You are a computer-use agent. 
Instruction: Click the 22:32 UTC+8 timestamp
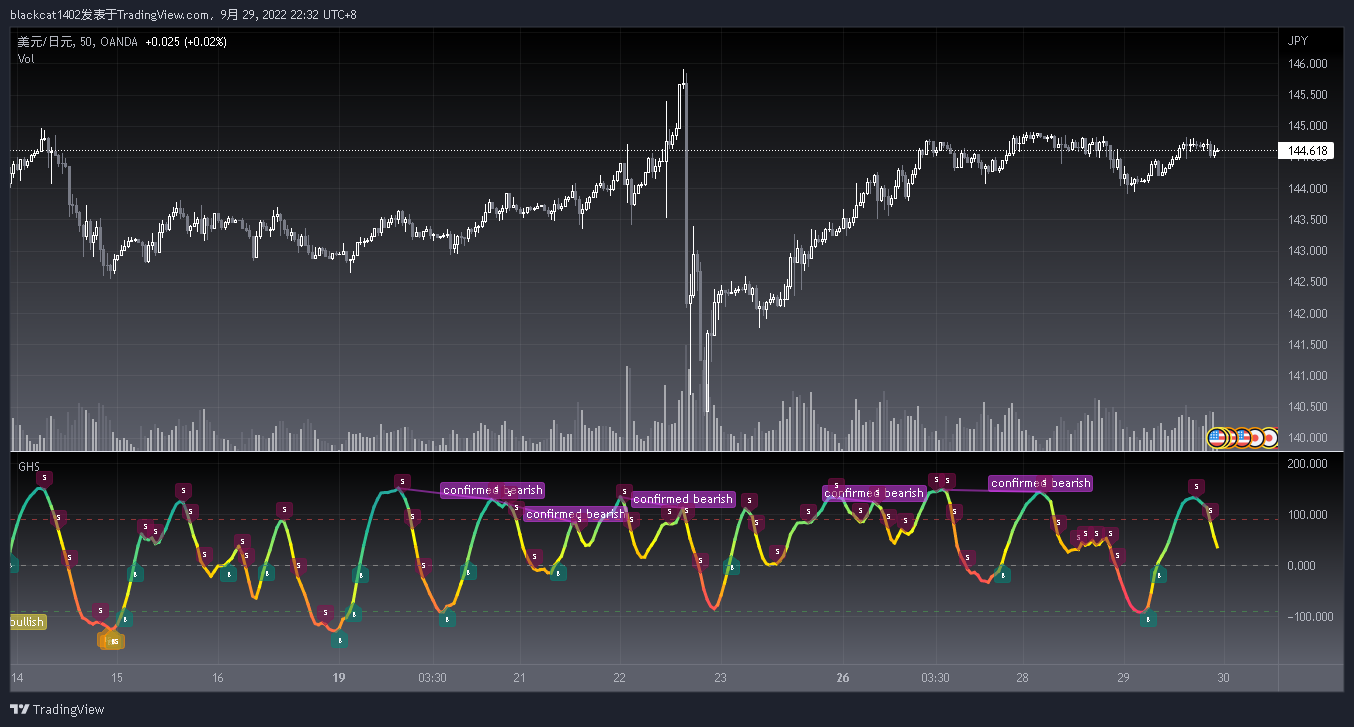click(324, 15)
